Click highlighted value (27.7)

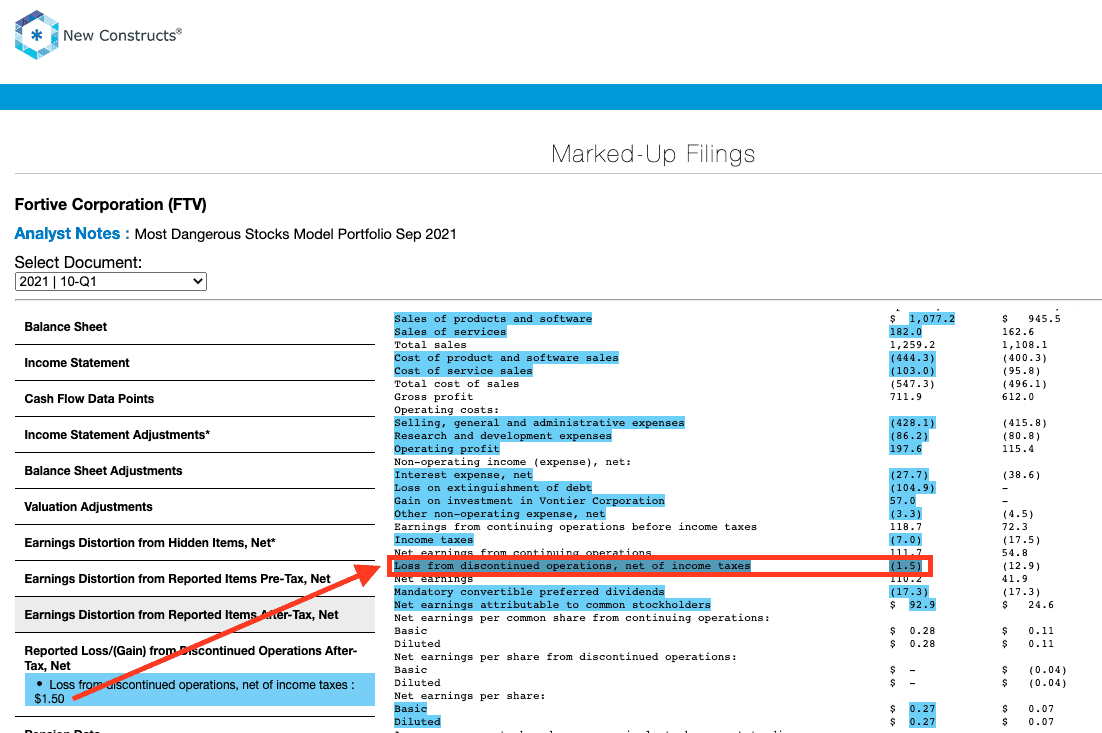(x=909, y=475)
